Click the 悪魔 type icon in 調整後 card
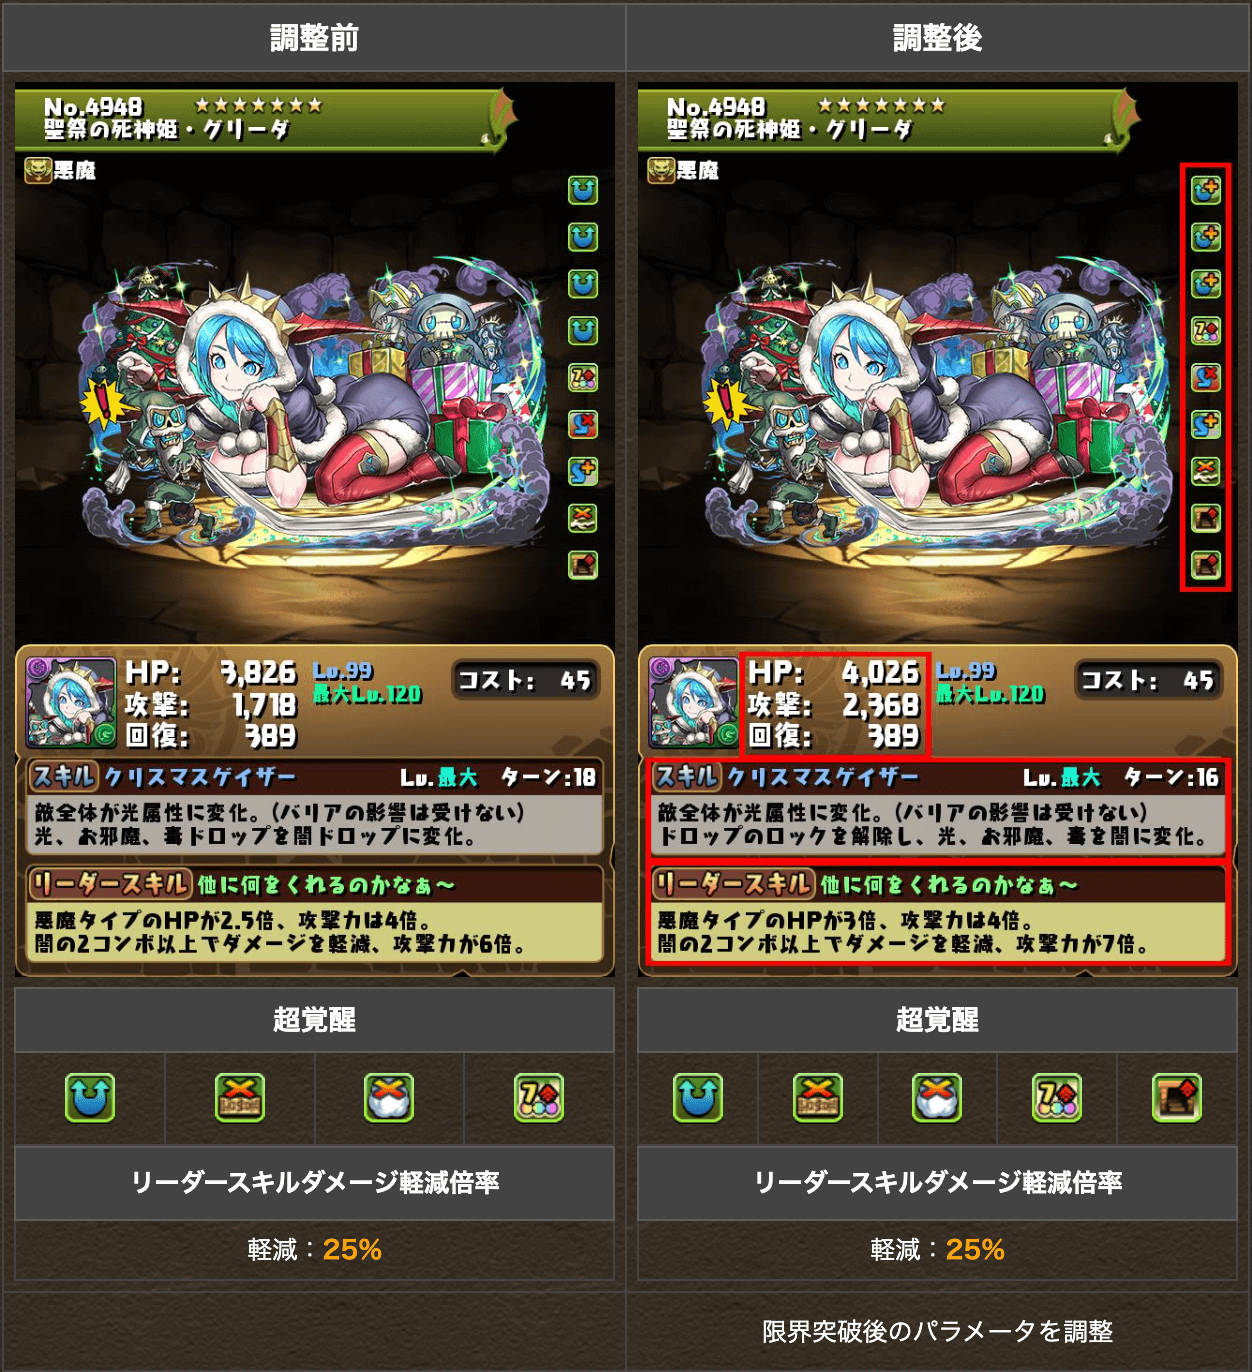 (661, 170)
